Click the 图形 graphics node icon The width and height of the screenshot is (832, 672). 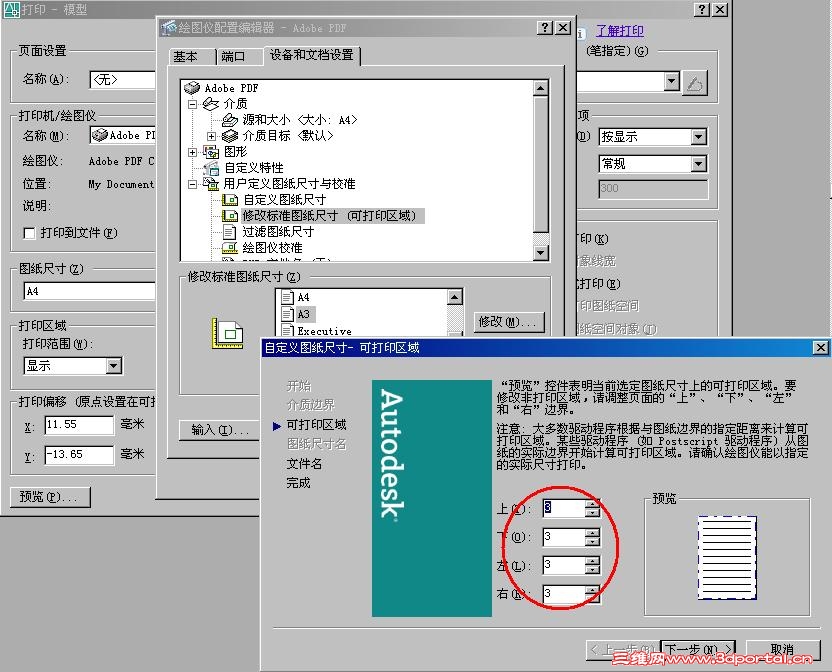[211, 152]
